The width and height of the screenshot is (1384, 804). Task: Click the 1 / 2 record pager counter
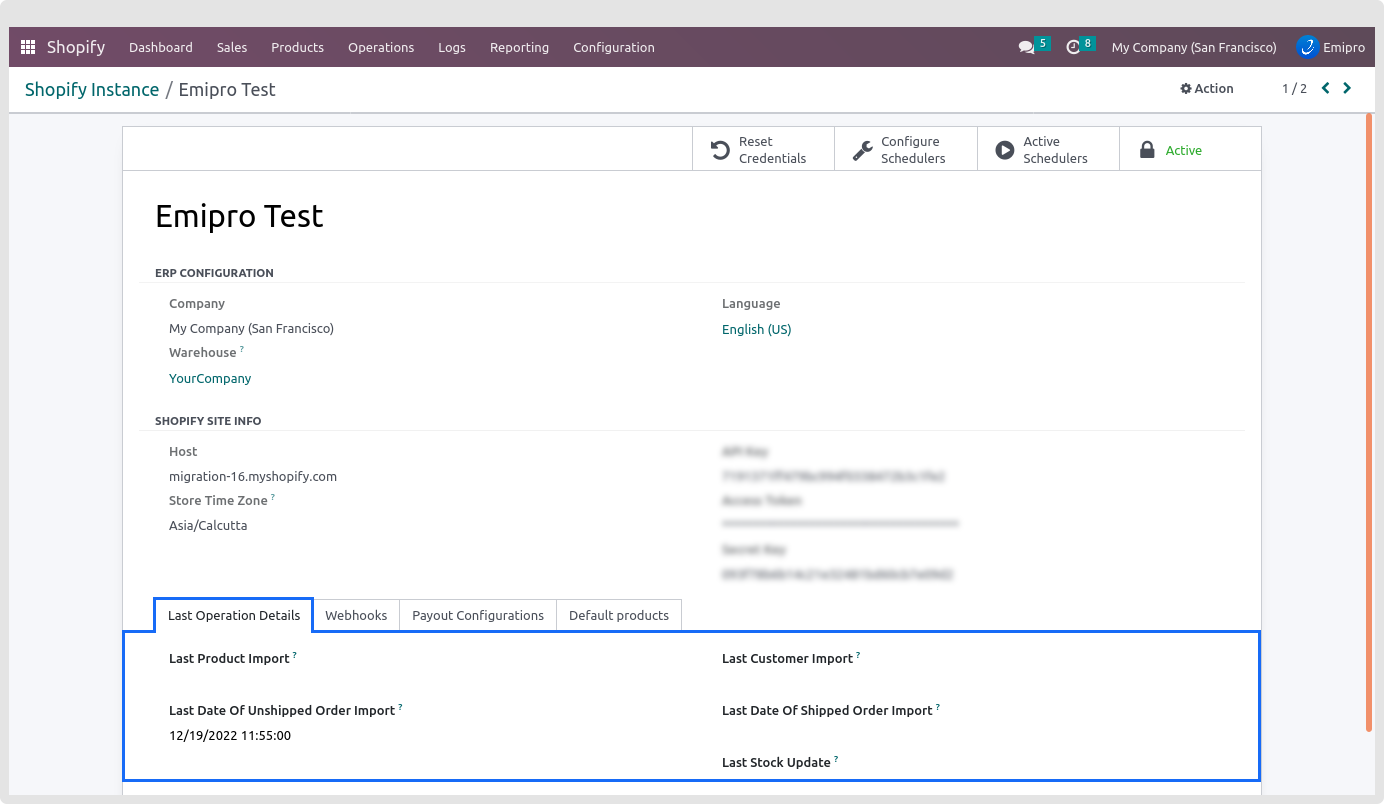point(1294,88)
